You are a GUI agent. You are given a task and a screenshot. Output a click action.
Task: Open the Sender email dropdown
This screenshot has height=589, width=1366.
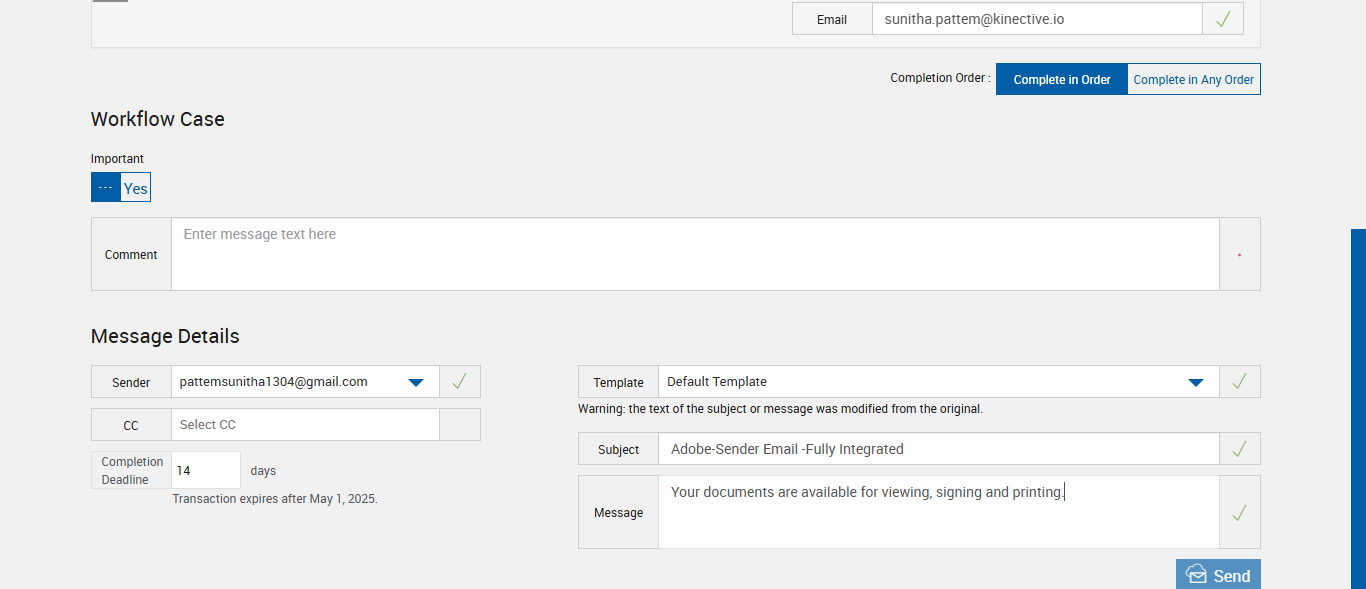[416, 382]
